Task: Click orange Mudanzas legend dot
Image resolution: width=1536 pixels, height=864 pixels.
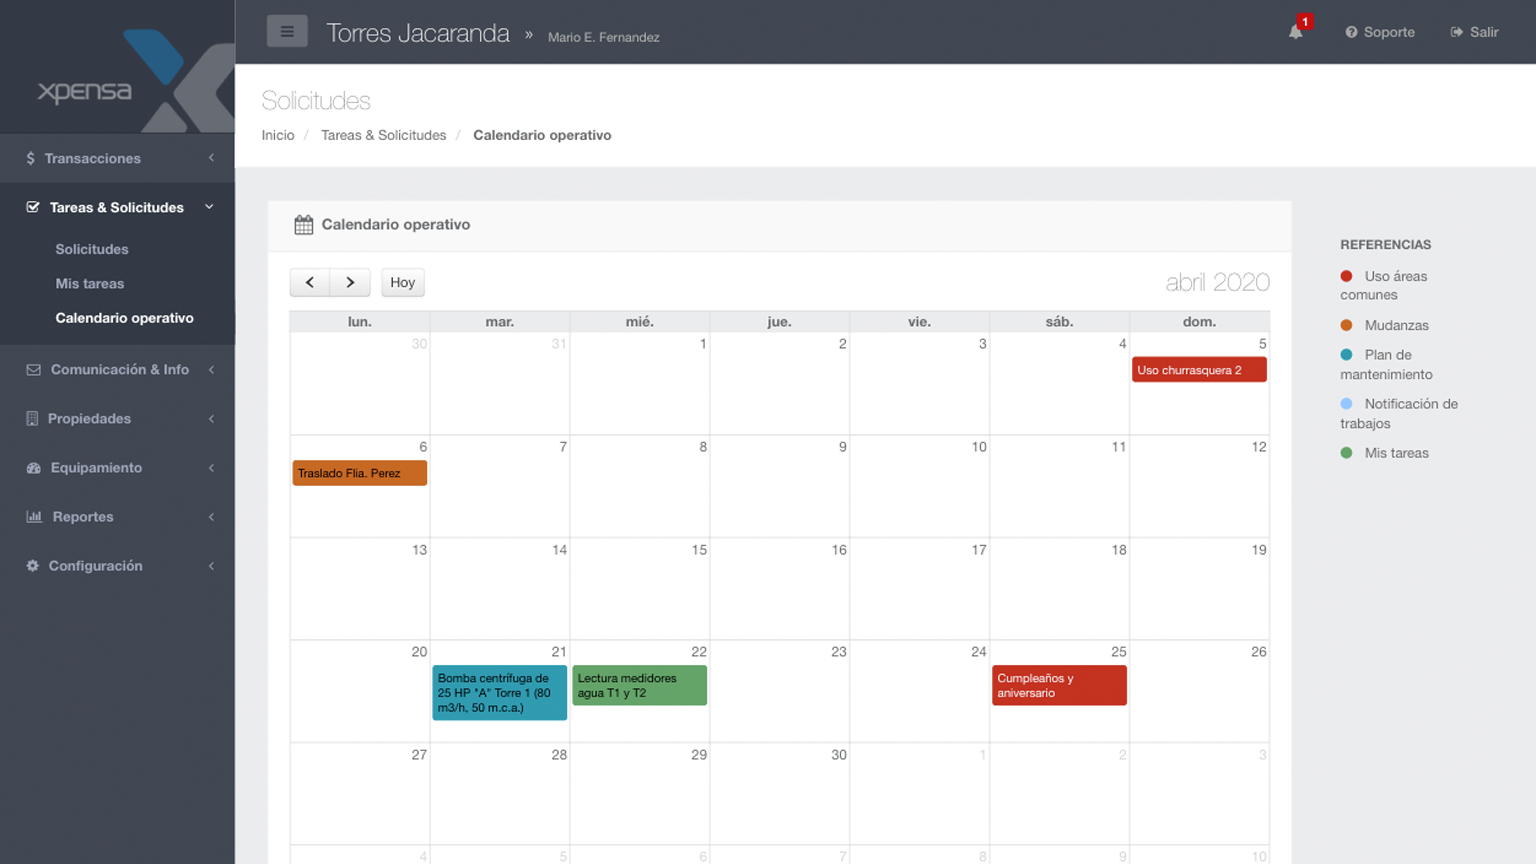Action: point(1346,325)
